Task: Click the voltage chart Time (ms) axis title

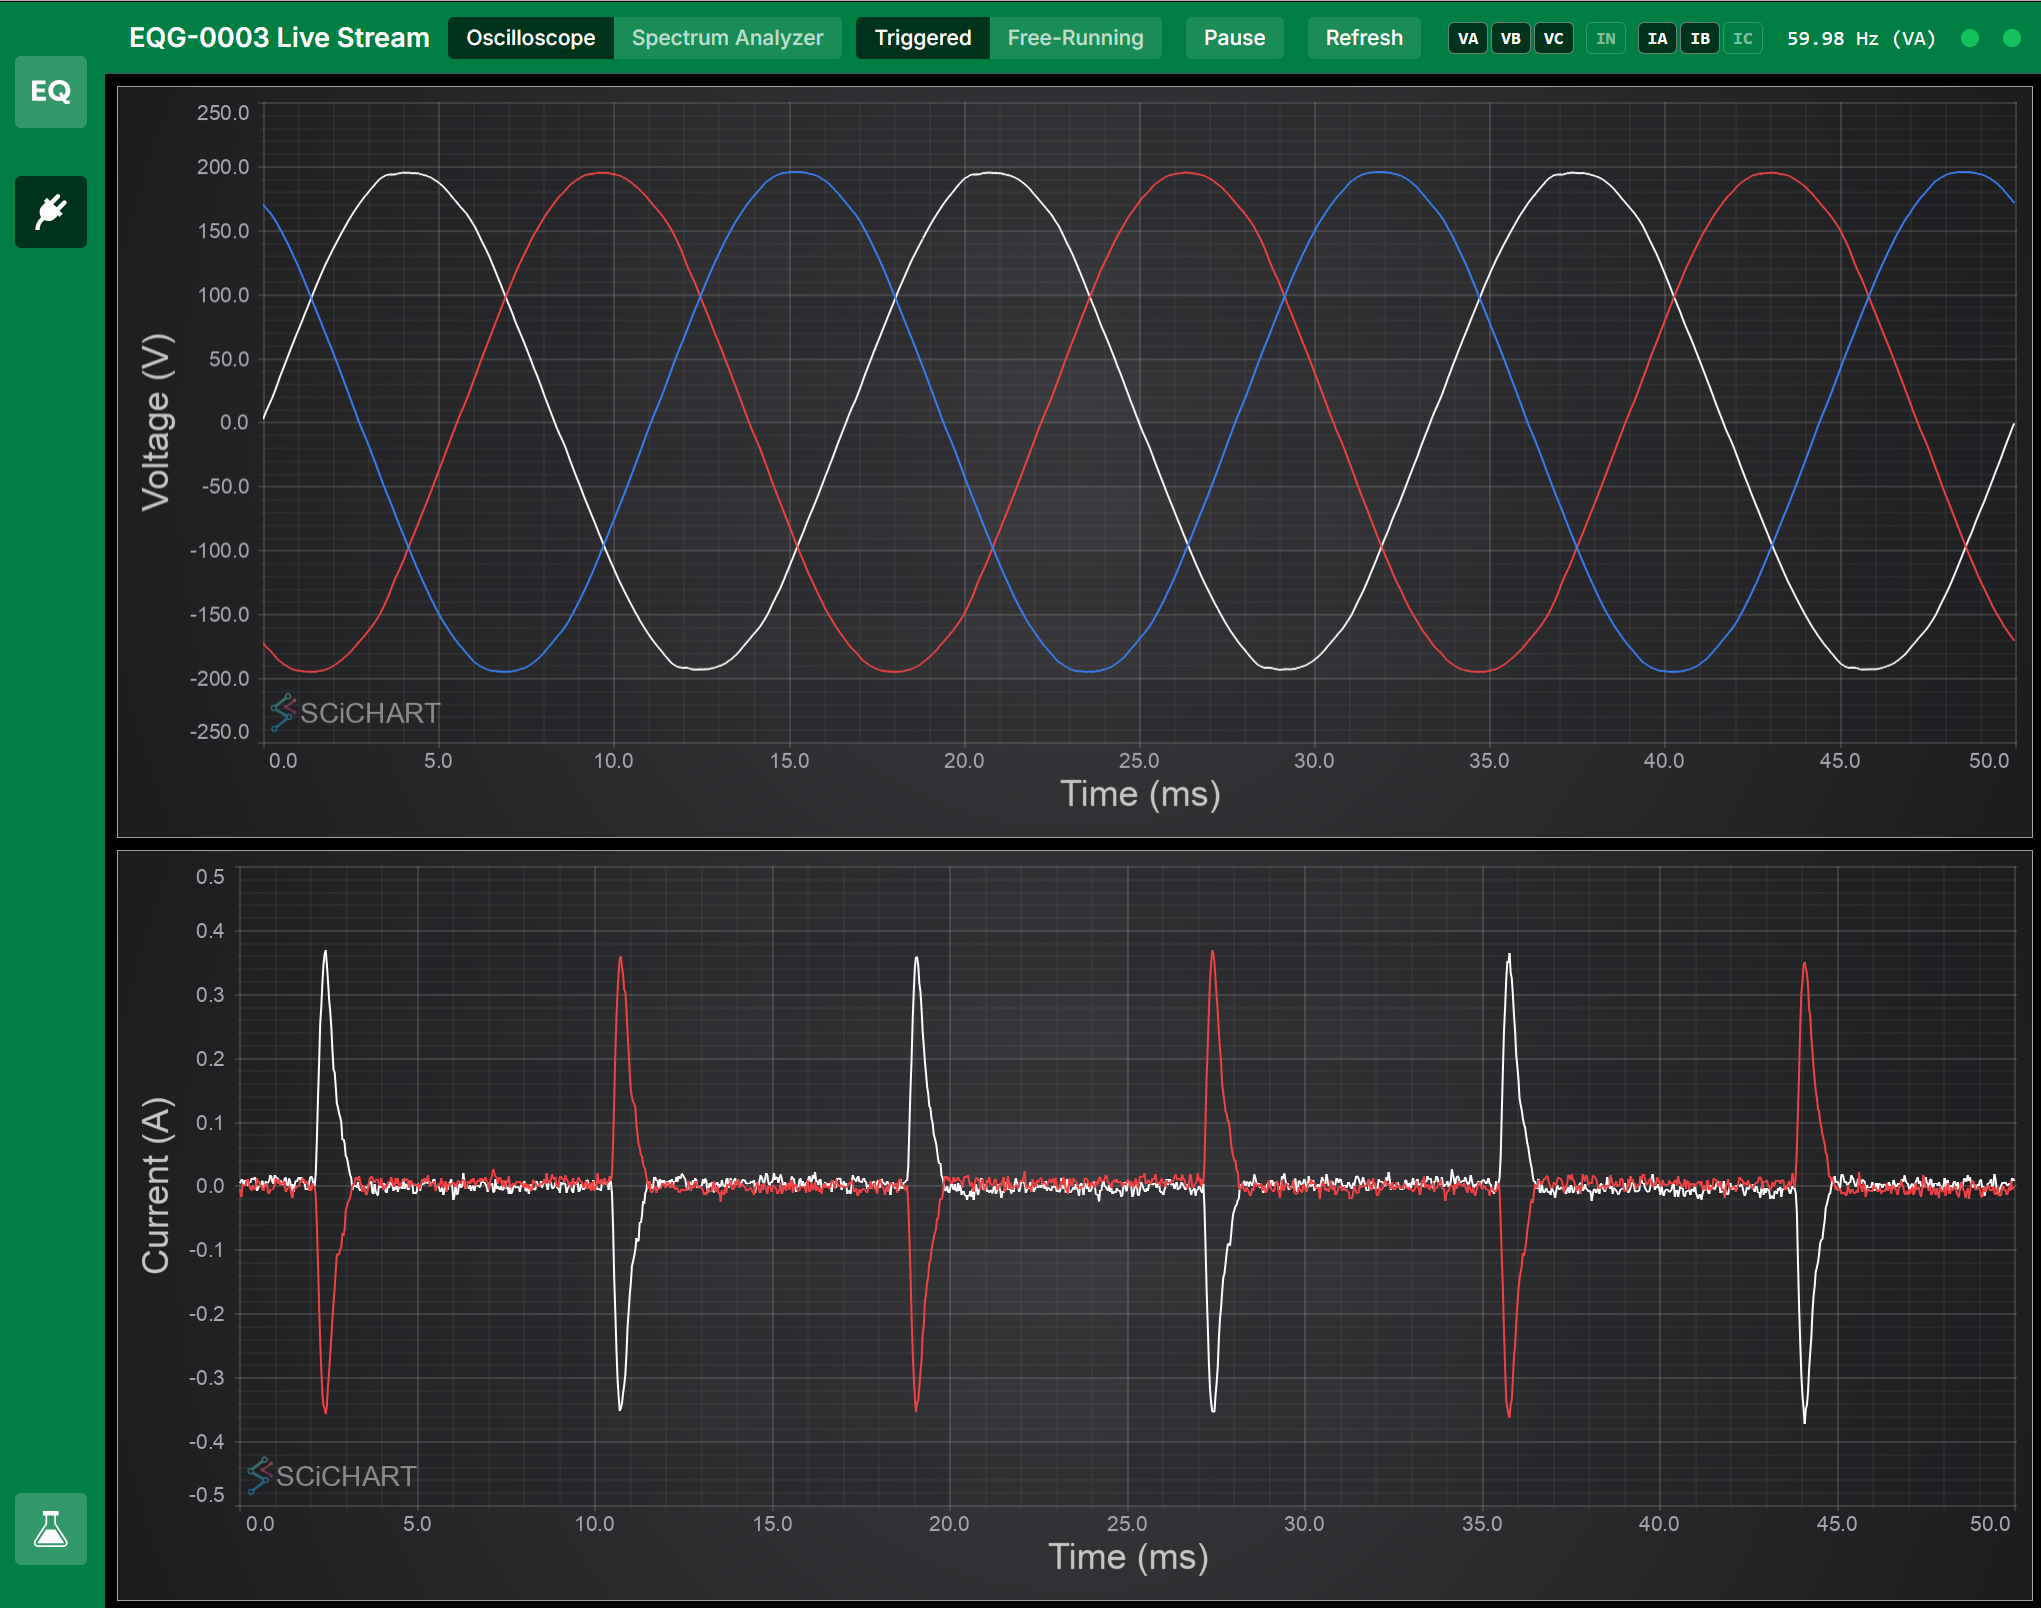Action: click(1140, 794)
